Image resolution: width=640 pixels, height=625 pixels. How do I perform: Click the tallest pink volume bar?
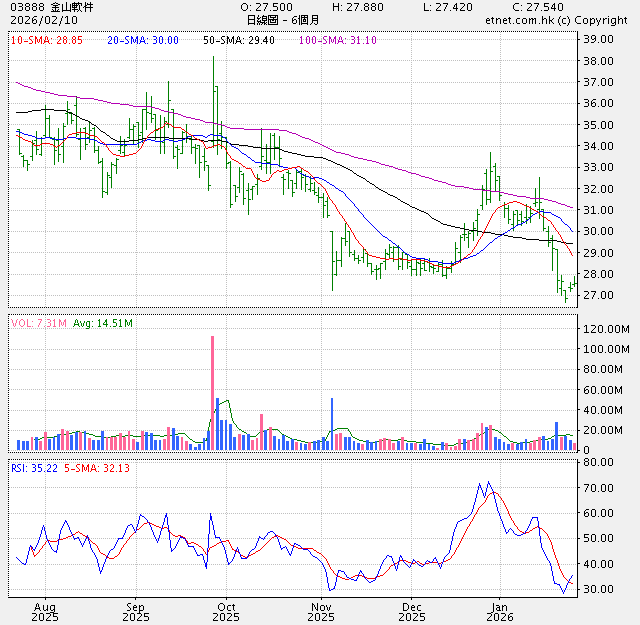click(x=212, y=393)
